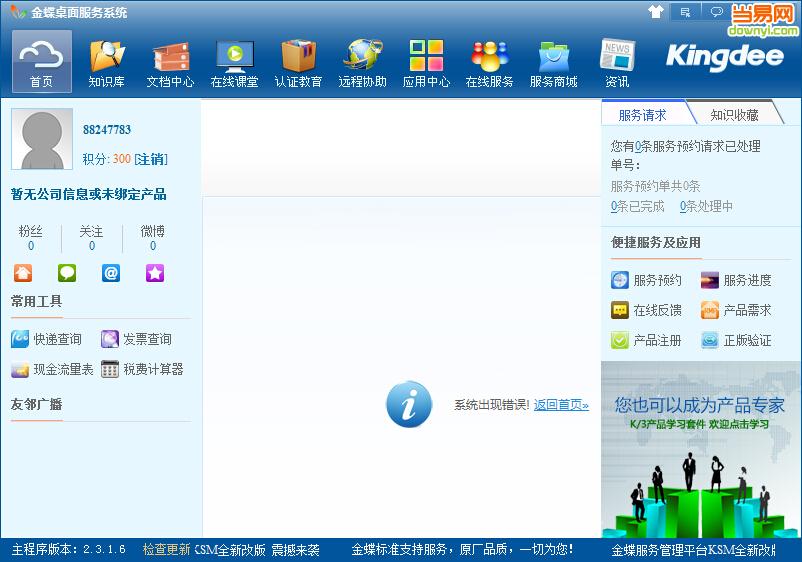Click the purple star favorites icon
Screen dimensions: 802x562
coord(155,273)
